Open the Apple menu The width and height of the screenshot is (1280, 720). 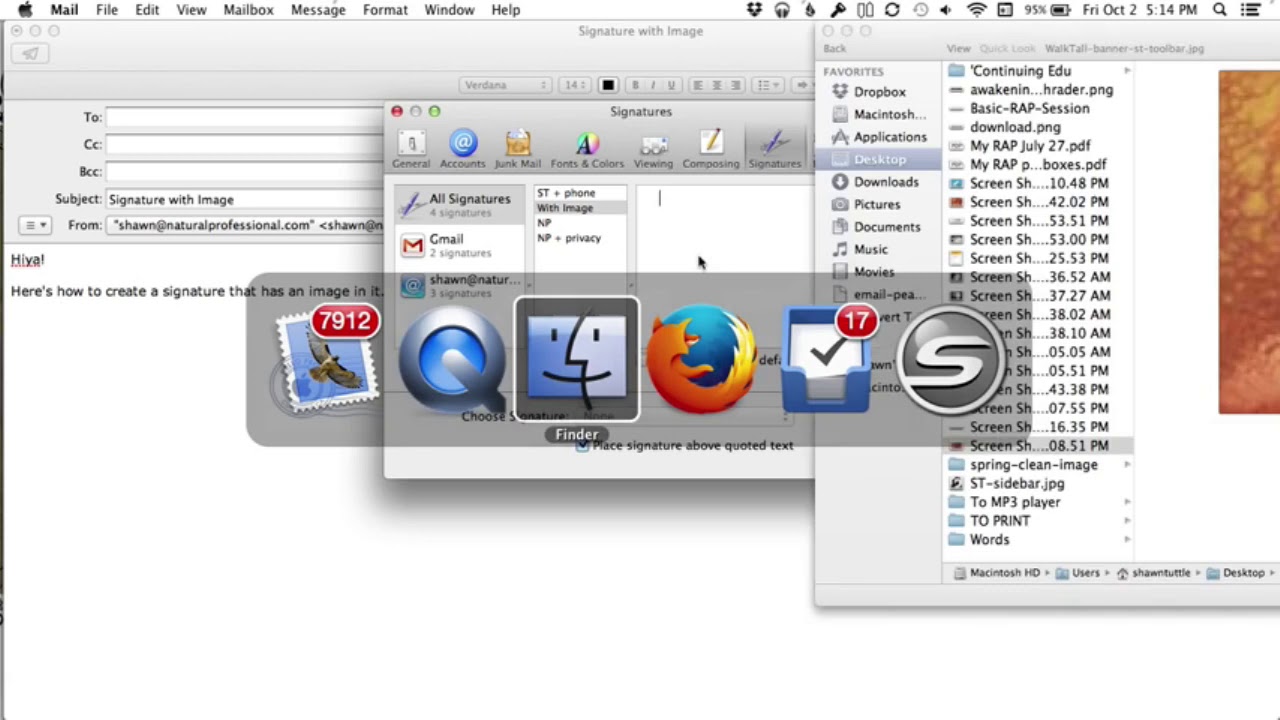tap(24, 10)
